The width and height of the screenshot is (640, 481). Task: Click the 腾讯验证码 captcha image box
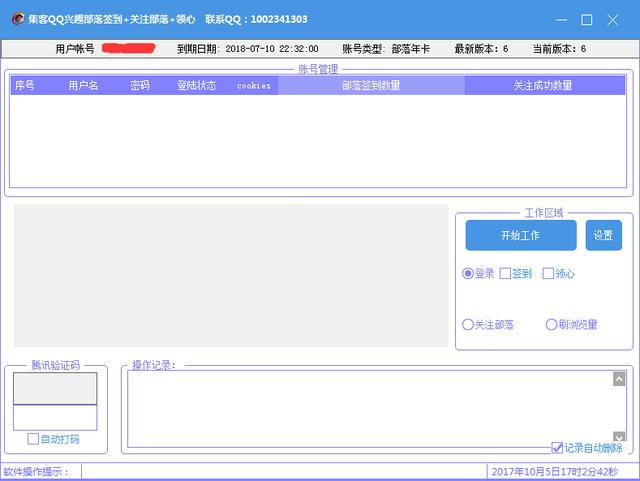[x=55, y=388]
